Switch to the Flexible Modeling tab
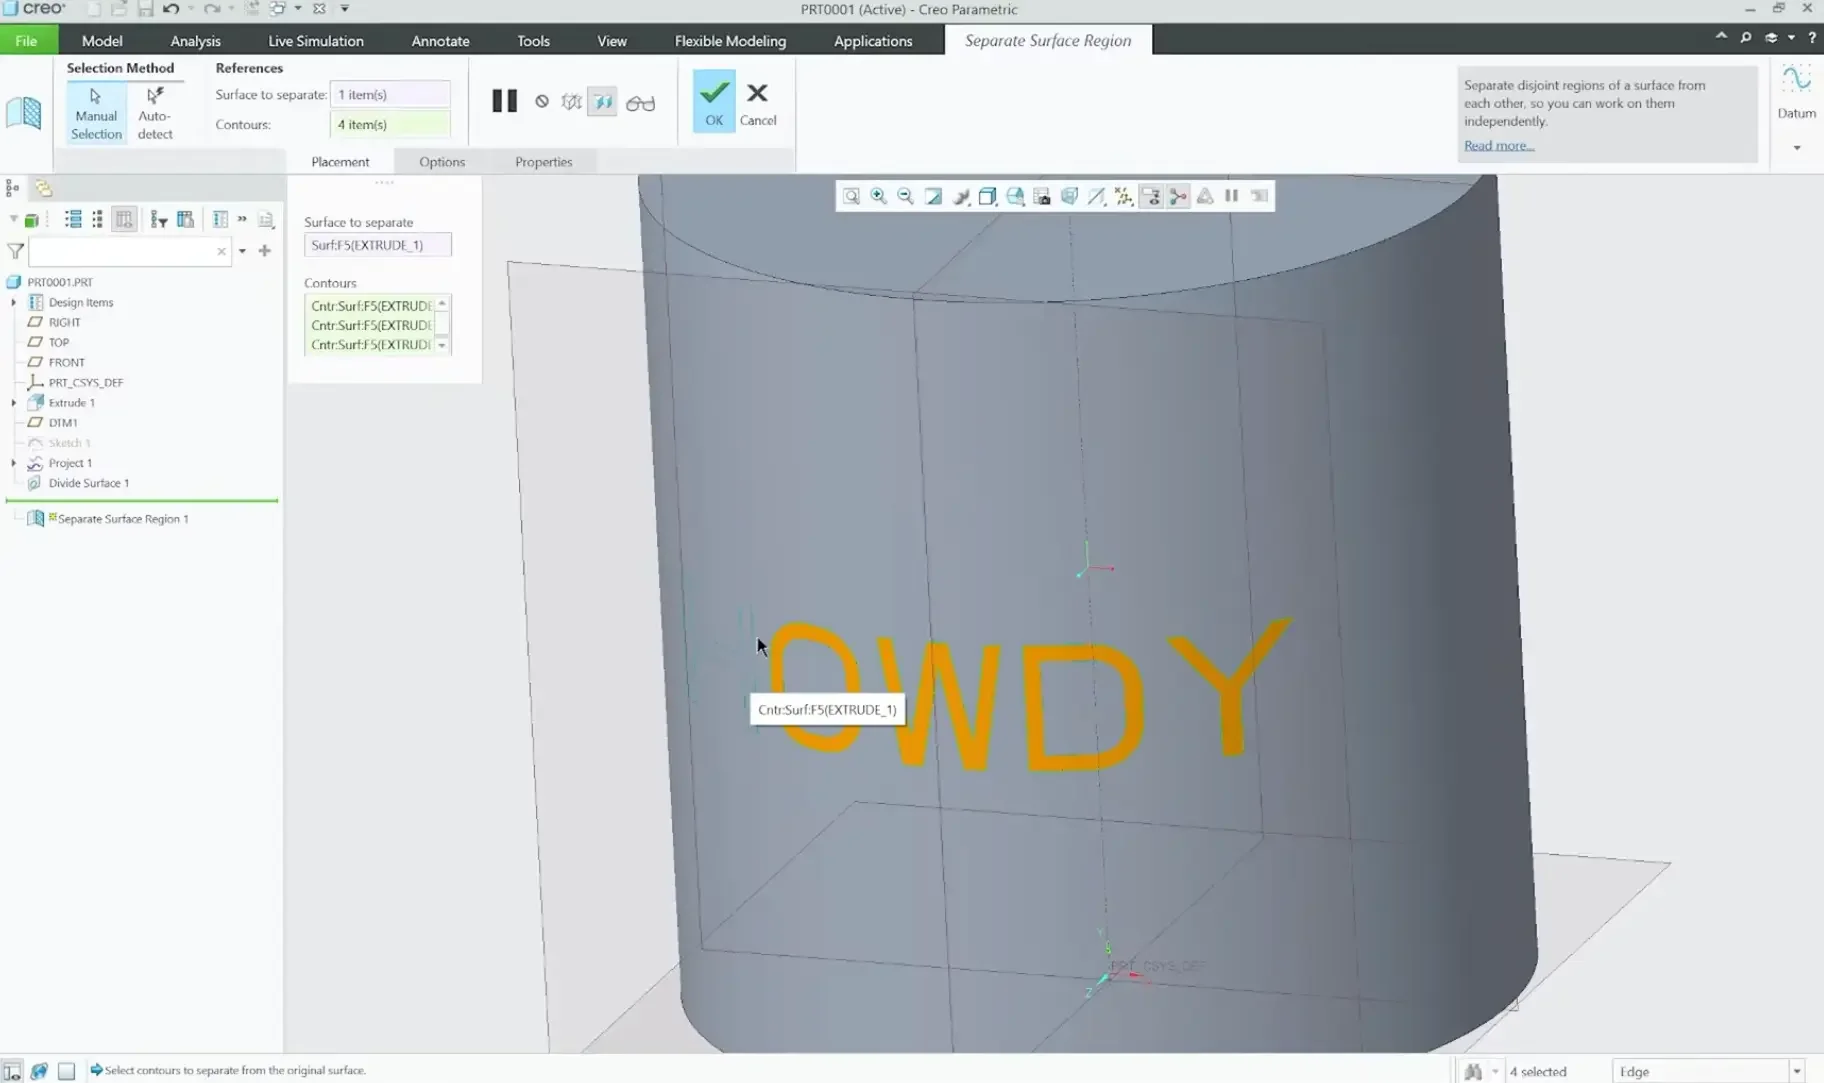The height and width of the screenshot is (1083, 1824). 730,41
